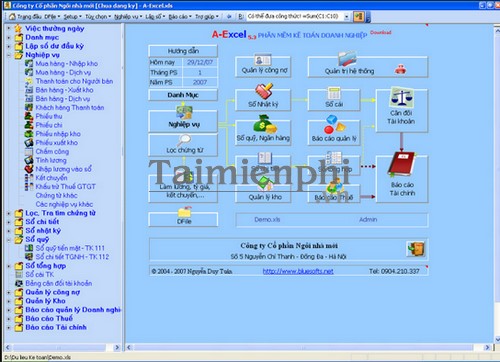This screenshot has width=500, height=362.
Task: Click the red Download link
Action: coord(380,32)
